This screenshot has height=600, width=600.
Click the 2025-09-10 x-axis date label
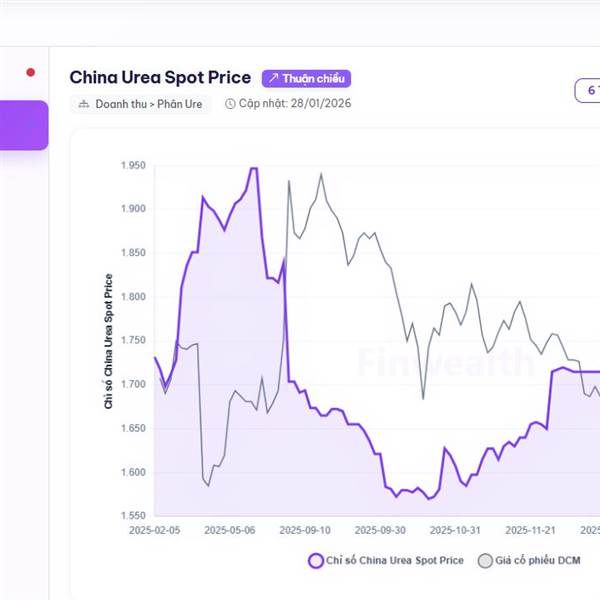(x=304, y=530)
